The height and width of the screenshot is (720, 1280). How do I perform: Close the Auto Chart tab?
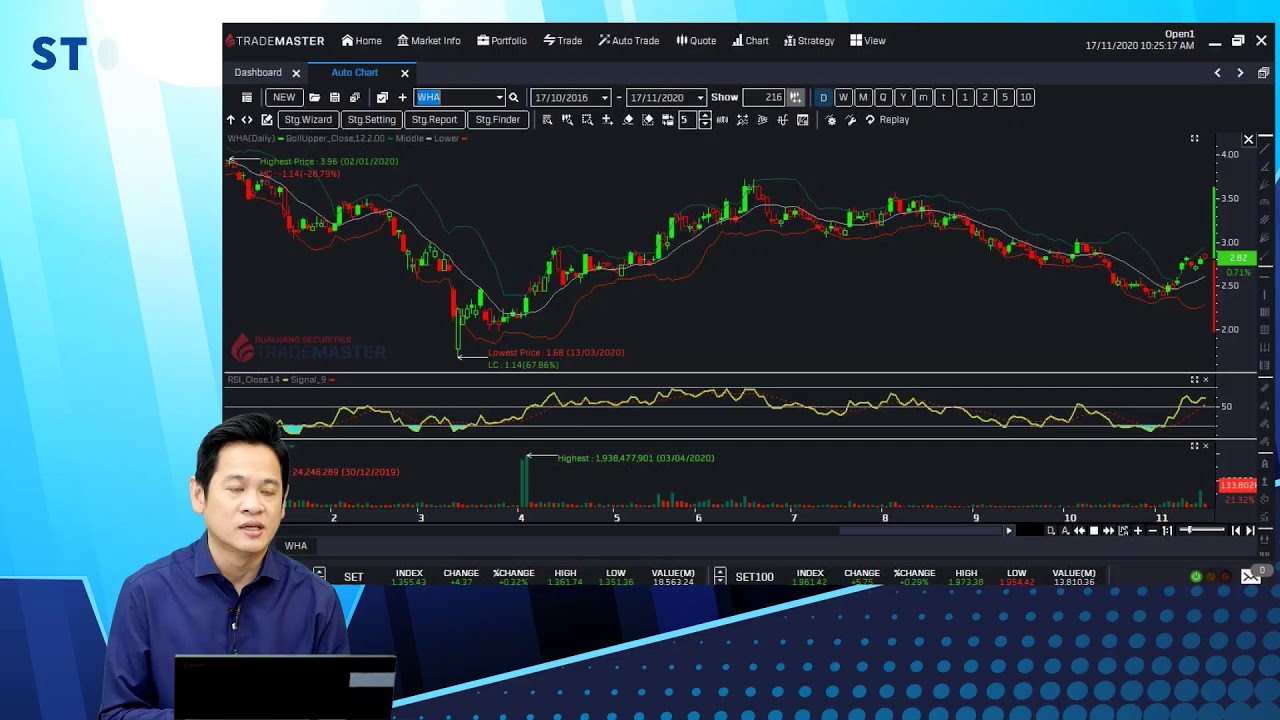pyautogui.click(x=405, y=73)
